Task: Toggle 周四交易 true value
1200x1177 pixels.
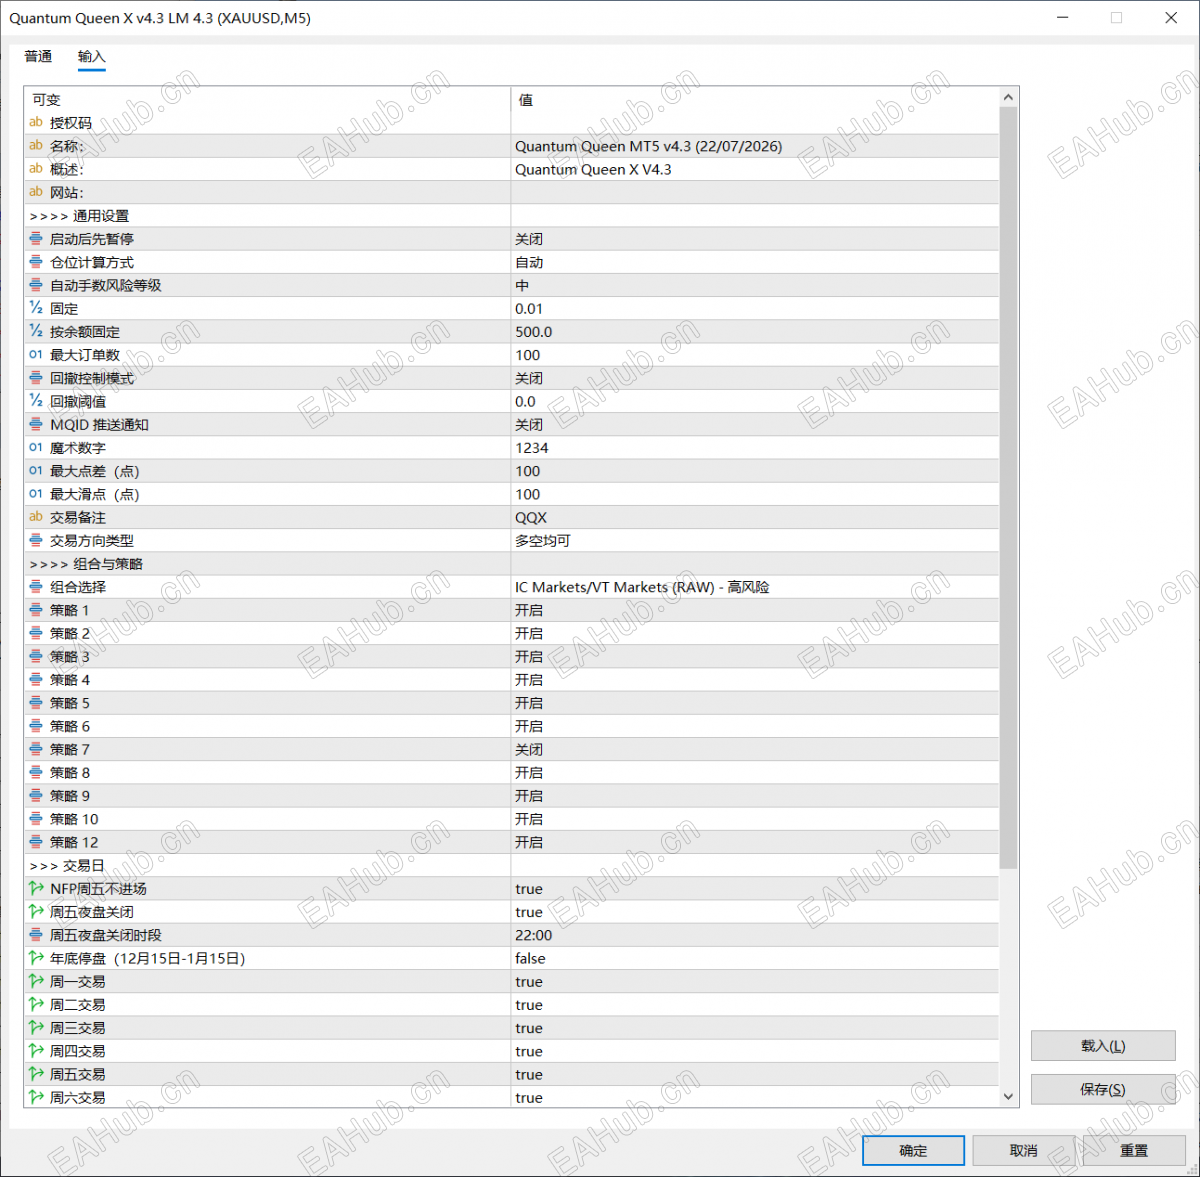Action: click(x=754, y=1051)
